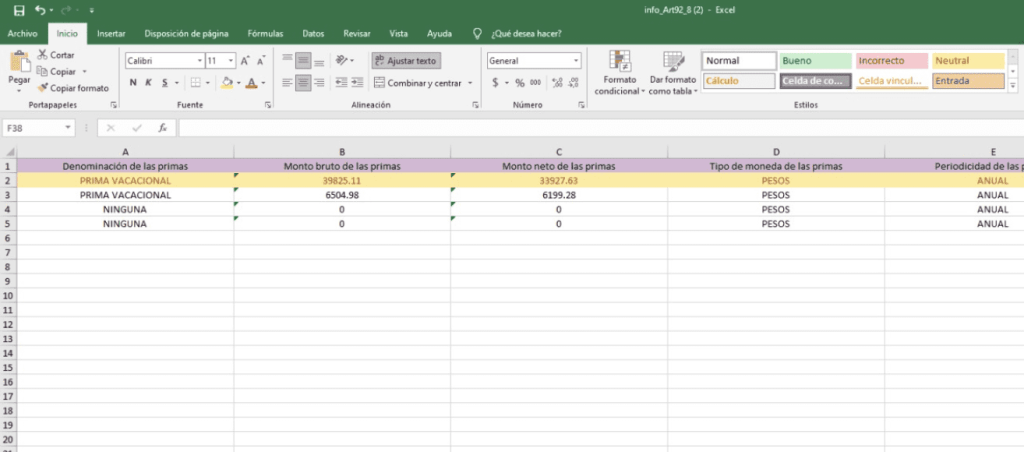Expand the General number format dropdown
The width and height of the screenshot is (1024, 452).
[576, 61]
